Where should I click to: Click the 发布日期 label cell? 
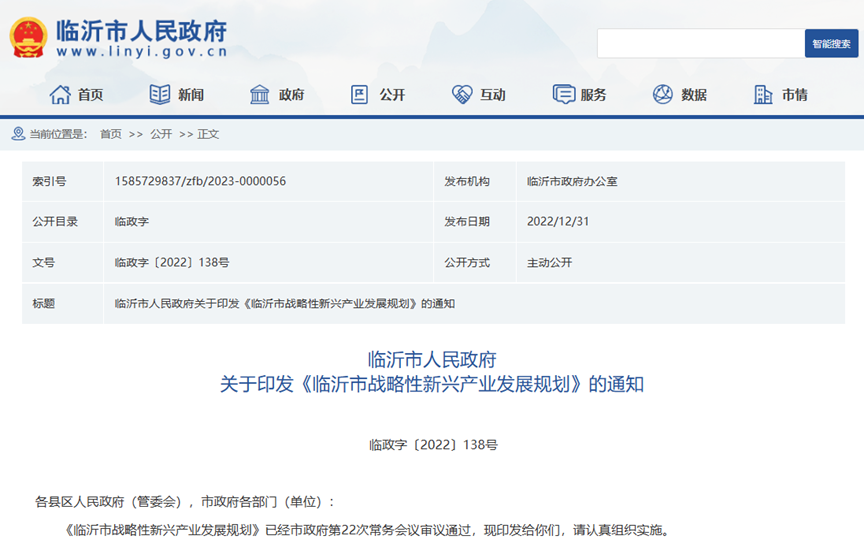tap(475, 221)
